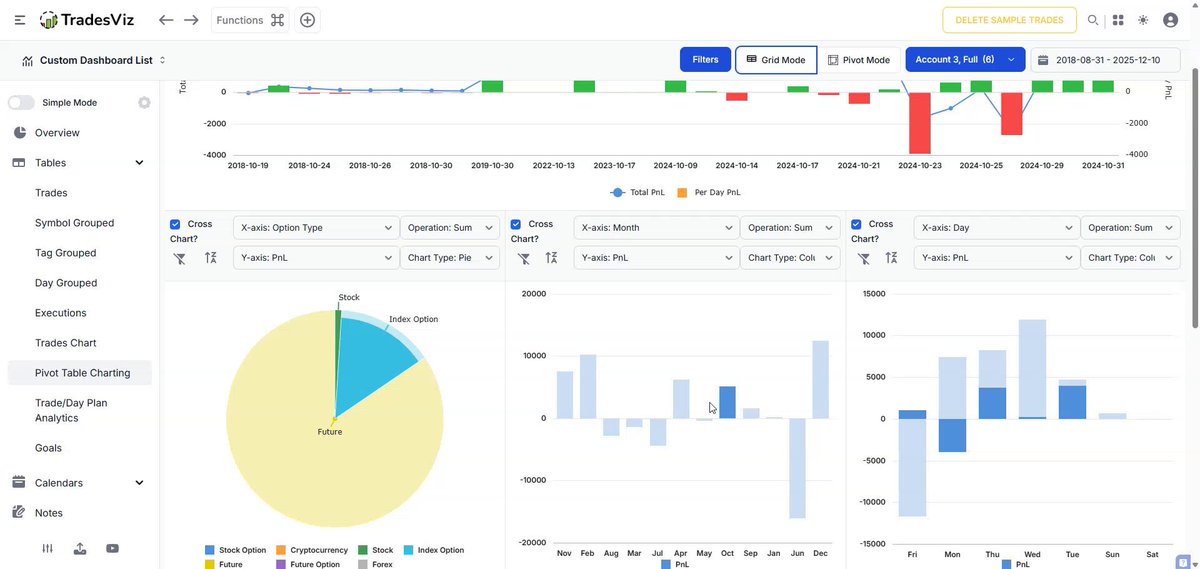This screenshot has width=1200, height=569.
Task: Switch to Pivot Mode
Action: pyautogui.click(x=859, y=60)
